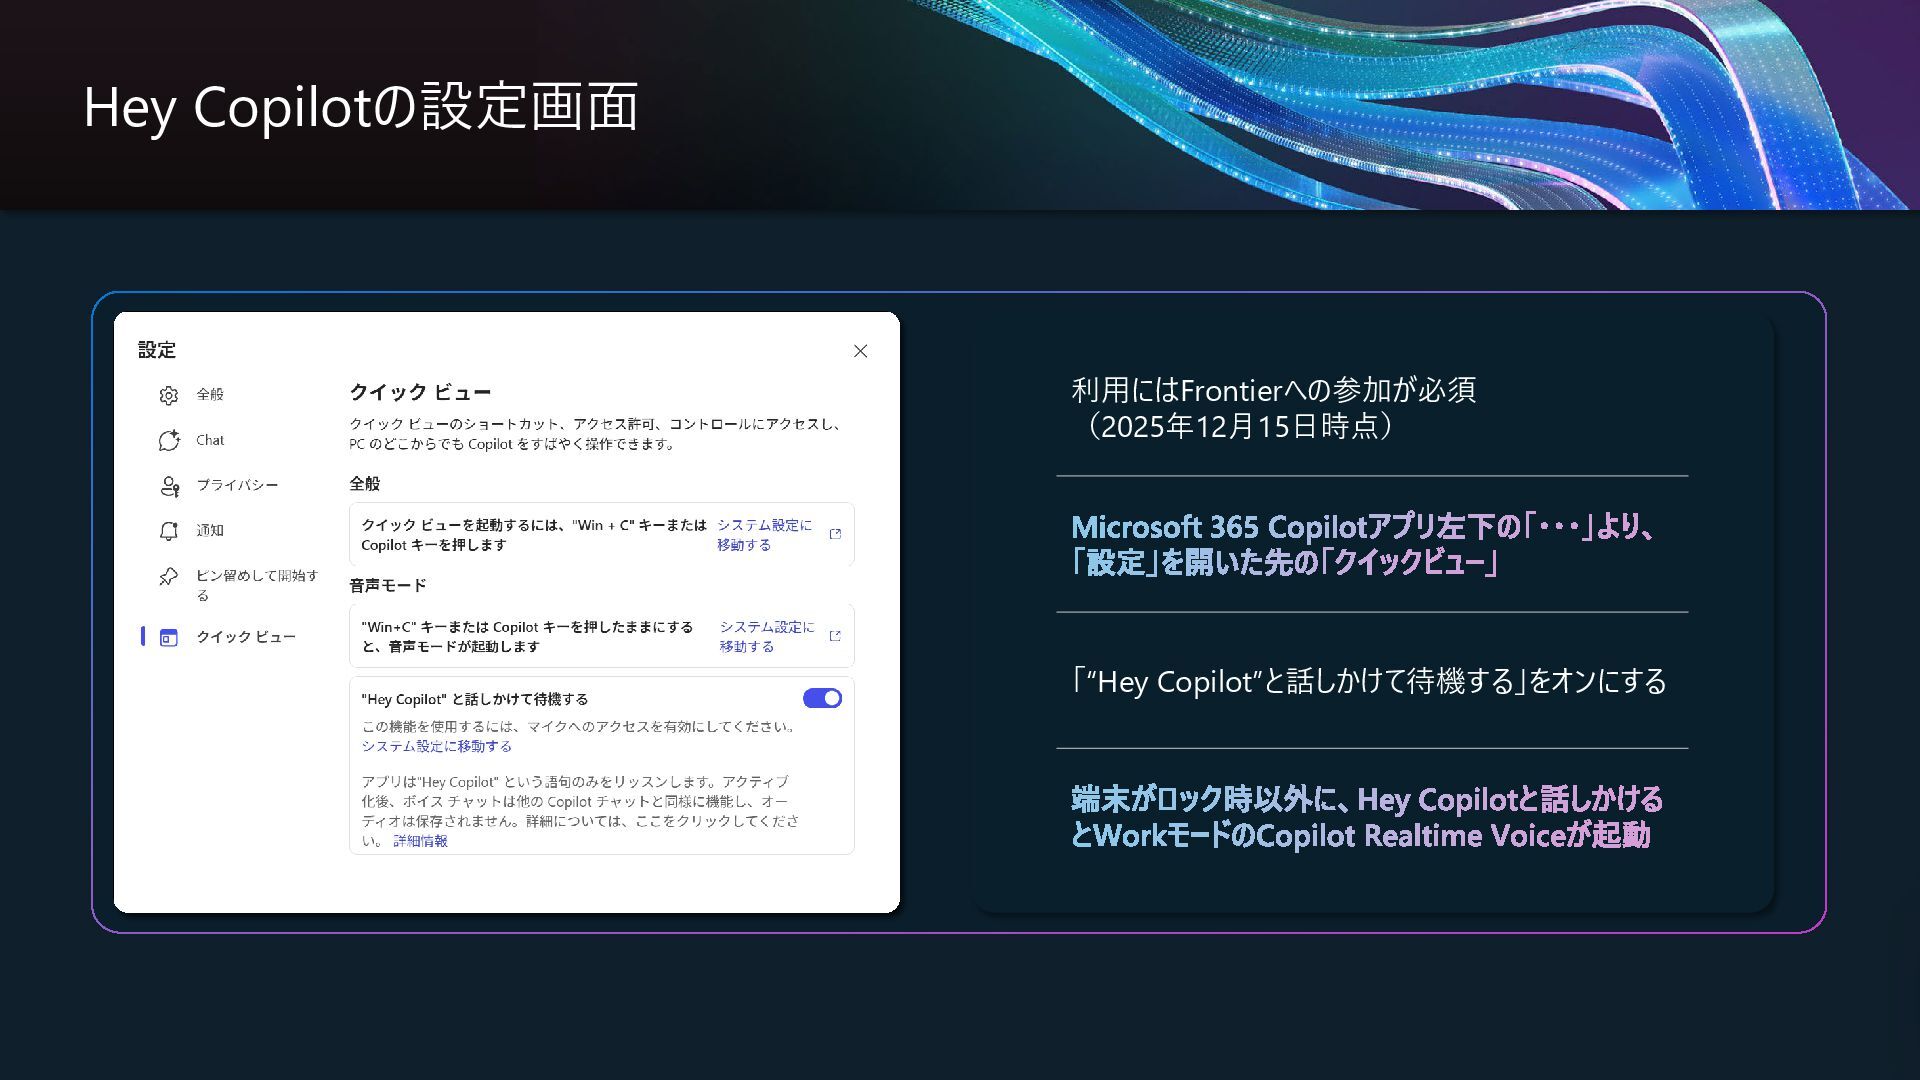Select the クイック ビュー sidebar item
This screenshot has width=1920, height=1080.
pyautogui.click(x=245, y=637)
